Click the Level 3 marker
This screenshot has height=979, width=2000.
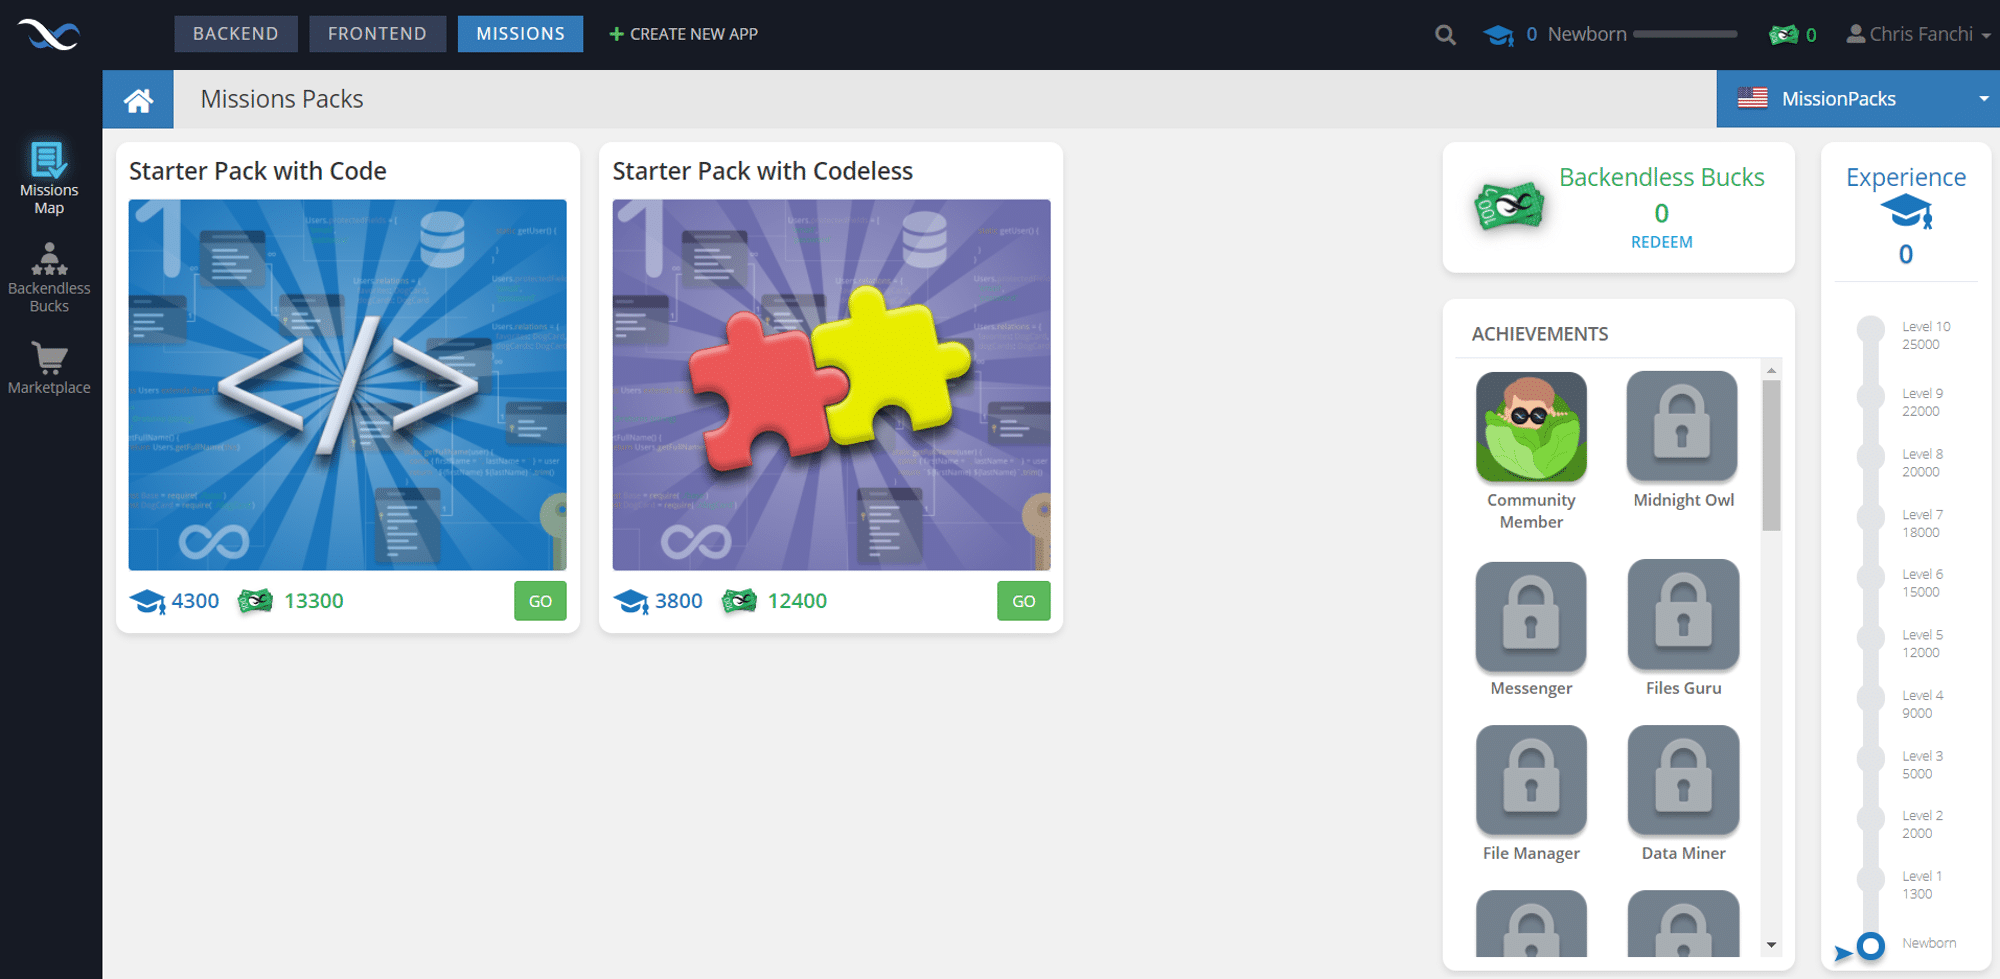point(1871,758)
